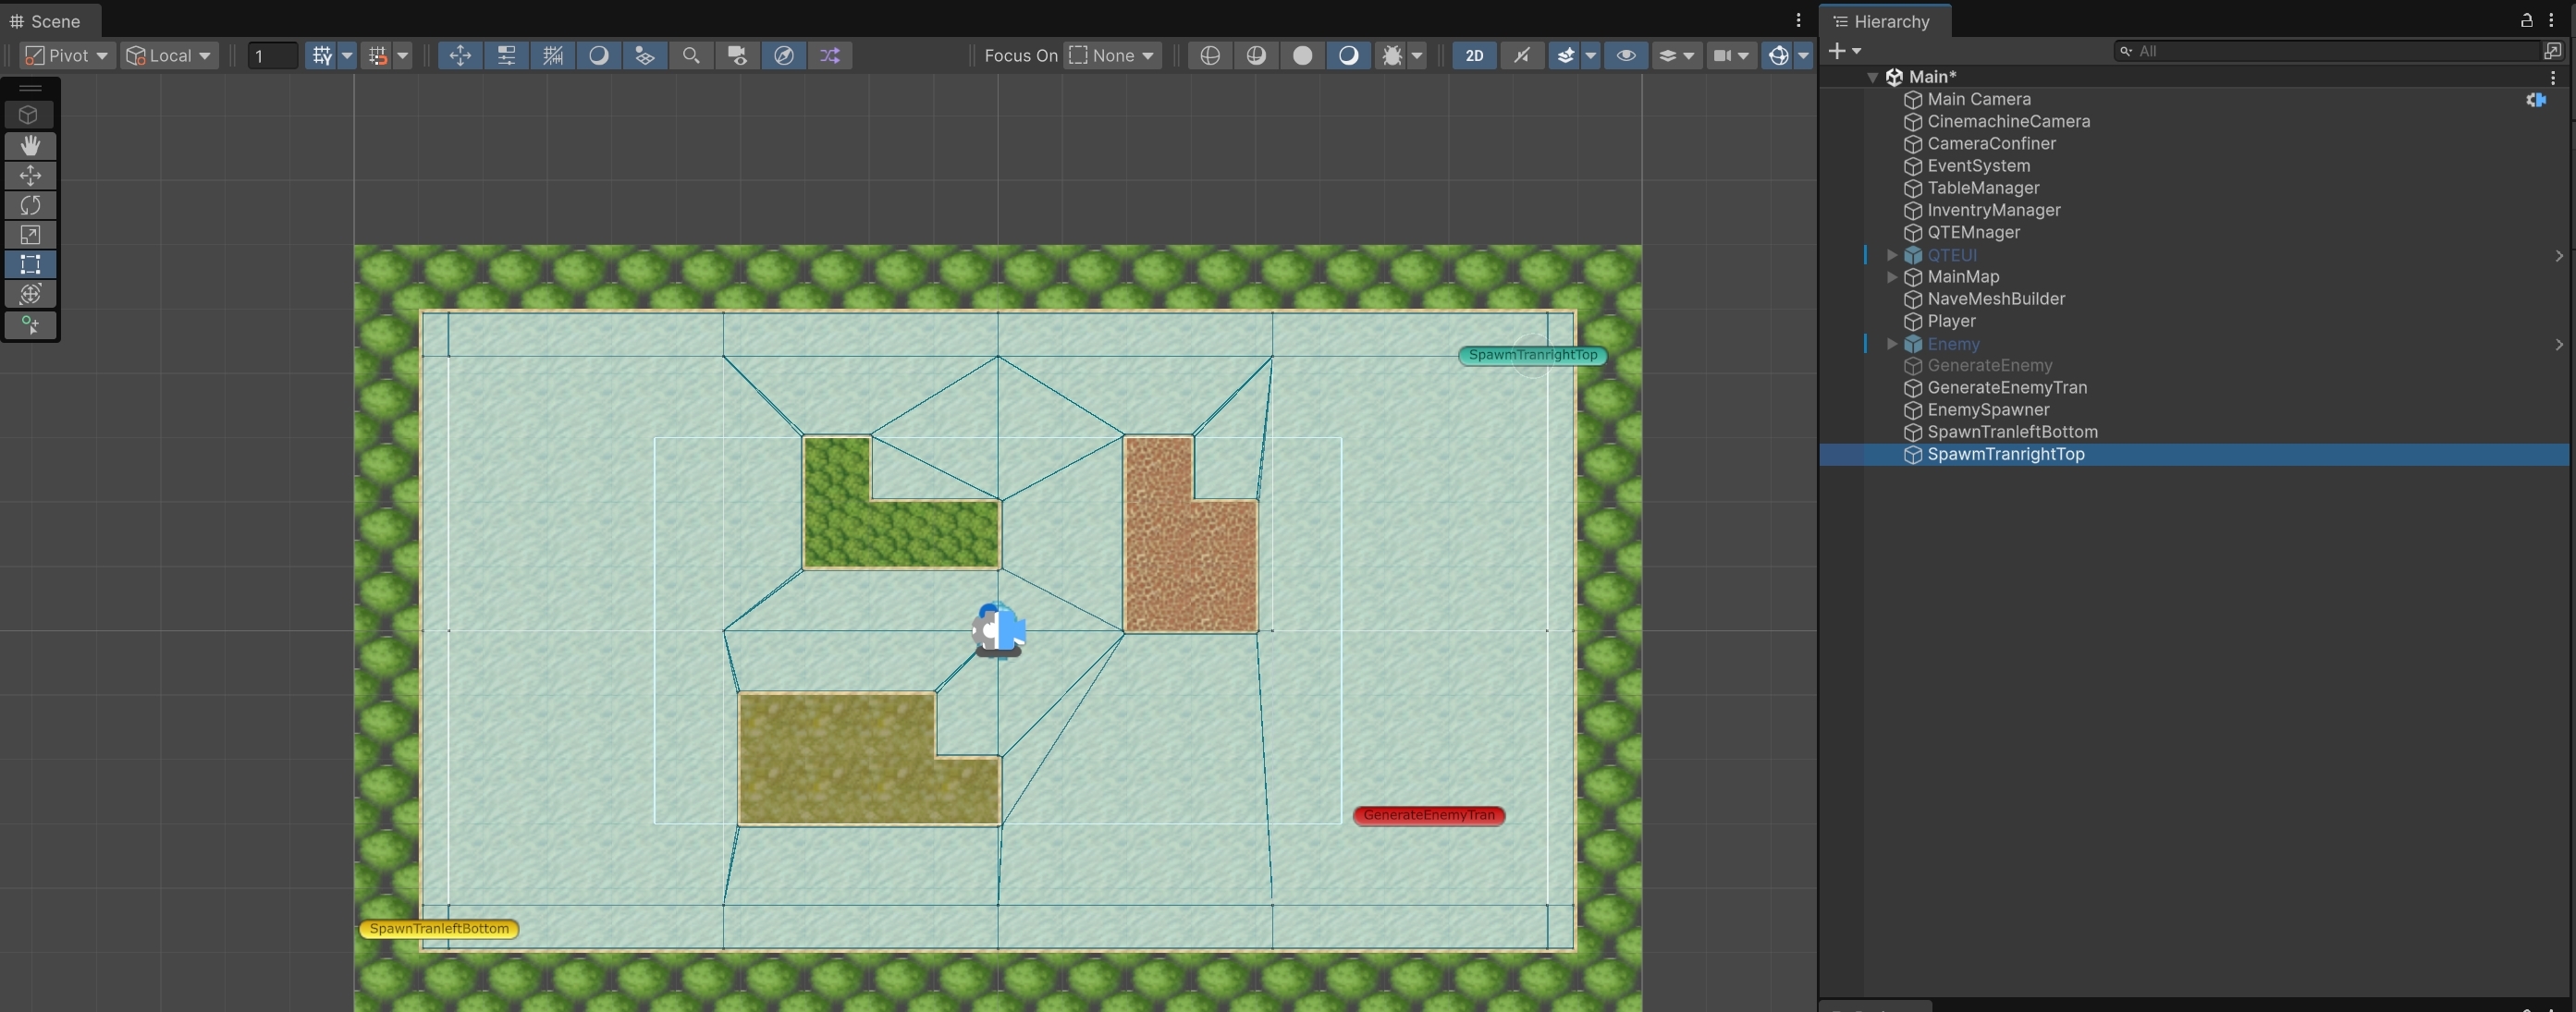Select the Rect tool
The height and width of the screenshot is (1012, 2576).
point(30,265)
